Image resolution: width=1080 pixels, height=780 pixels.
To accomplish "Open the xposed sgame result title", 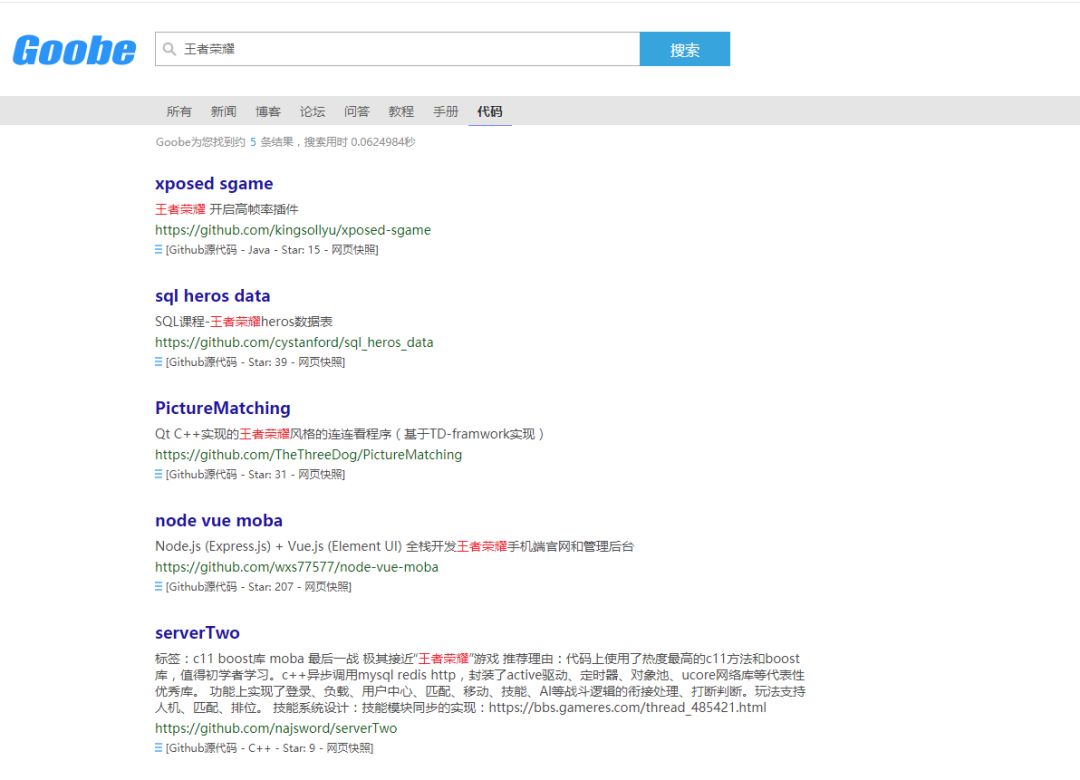I will pyautogui.click(x=214, y=184).
